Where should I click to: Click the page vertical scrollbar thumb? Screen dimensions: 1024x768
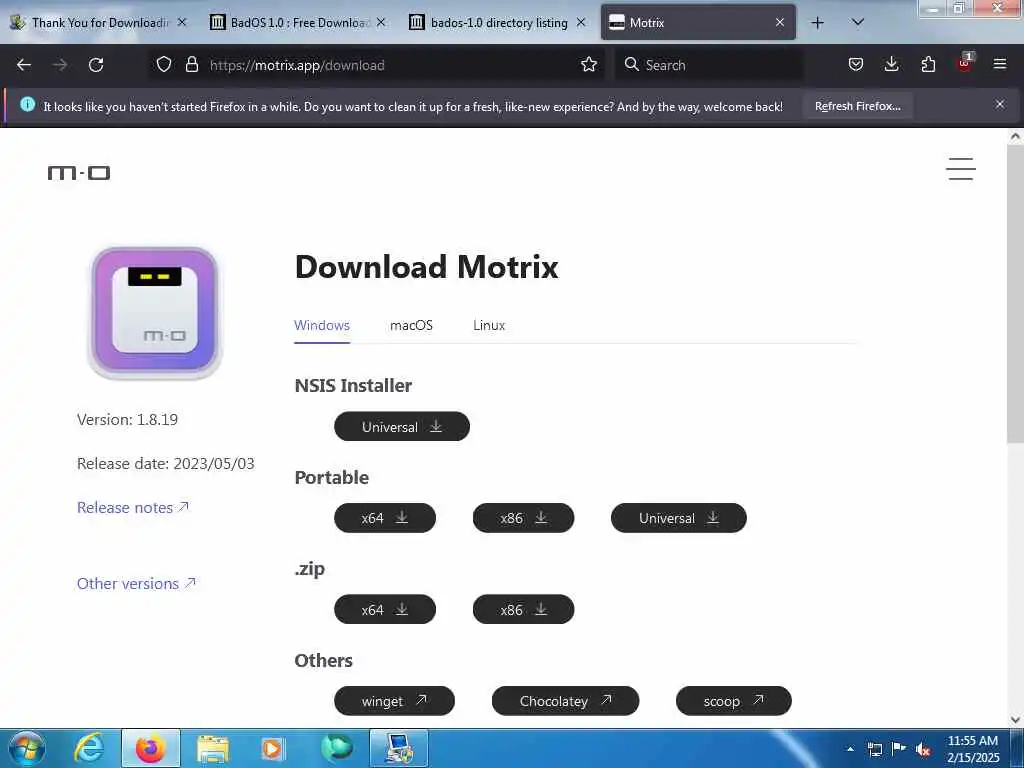1015,293
